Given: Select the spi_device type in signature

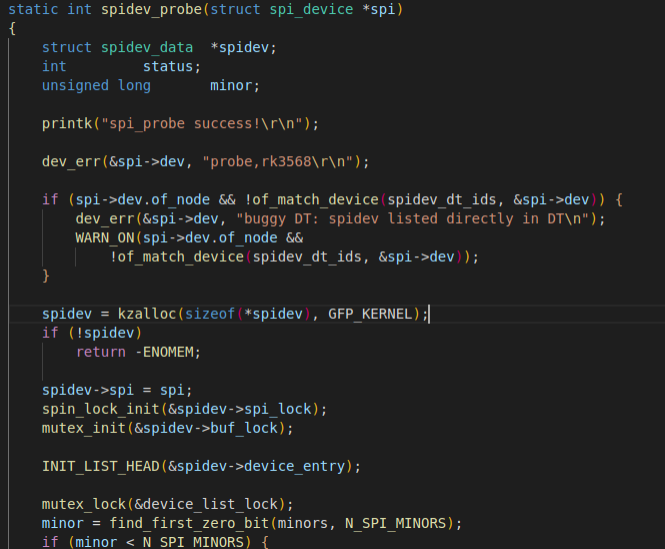Looking at the screenshot, I should [x=311, y=9].
